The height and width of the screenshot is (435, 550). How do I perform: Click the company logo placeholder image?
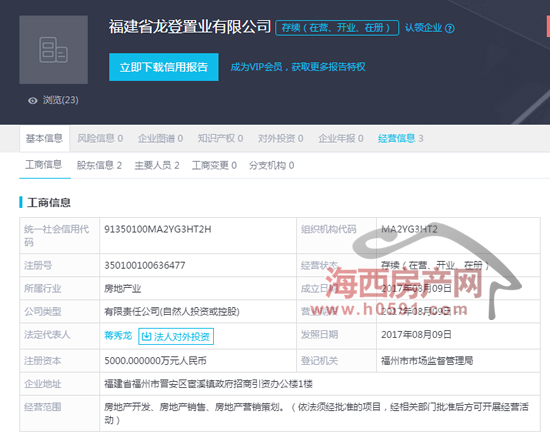(53, 49)
